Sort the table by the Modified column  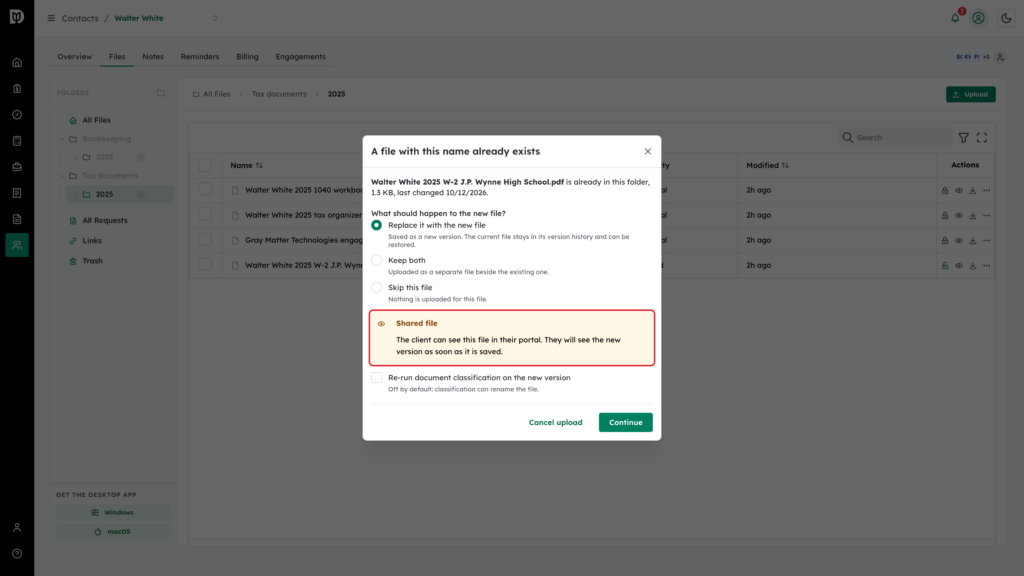pos(767,165)
